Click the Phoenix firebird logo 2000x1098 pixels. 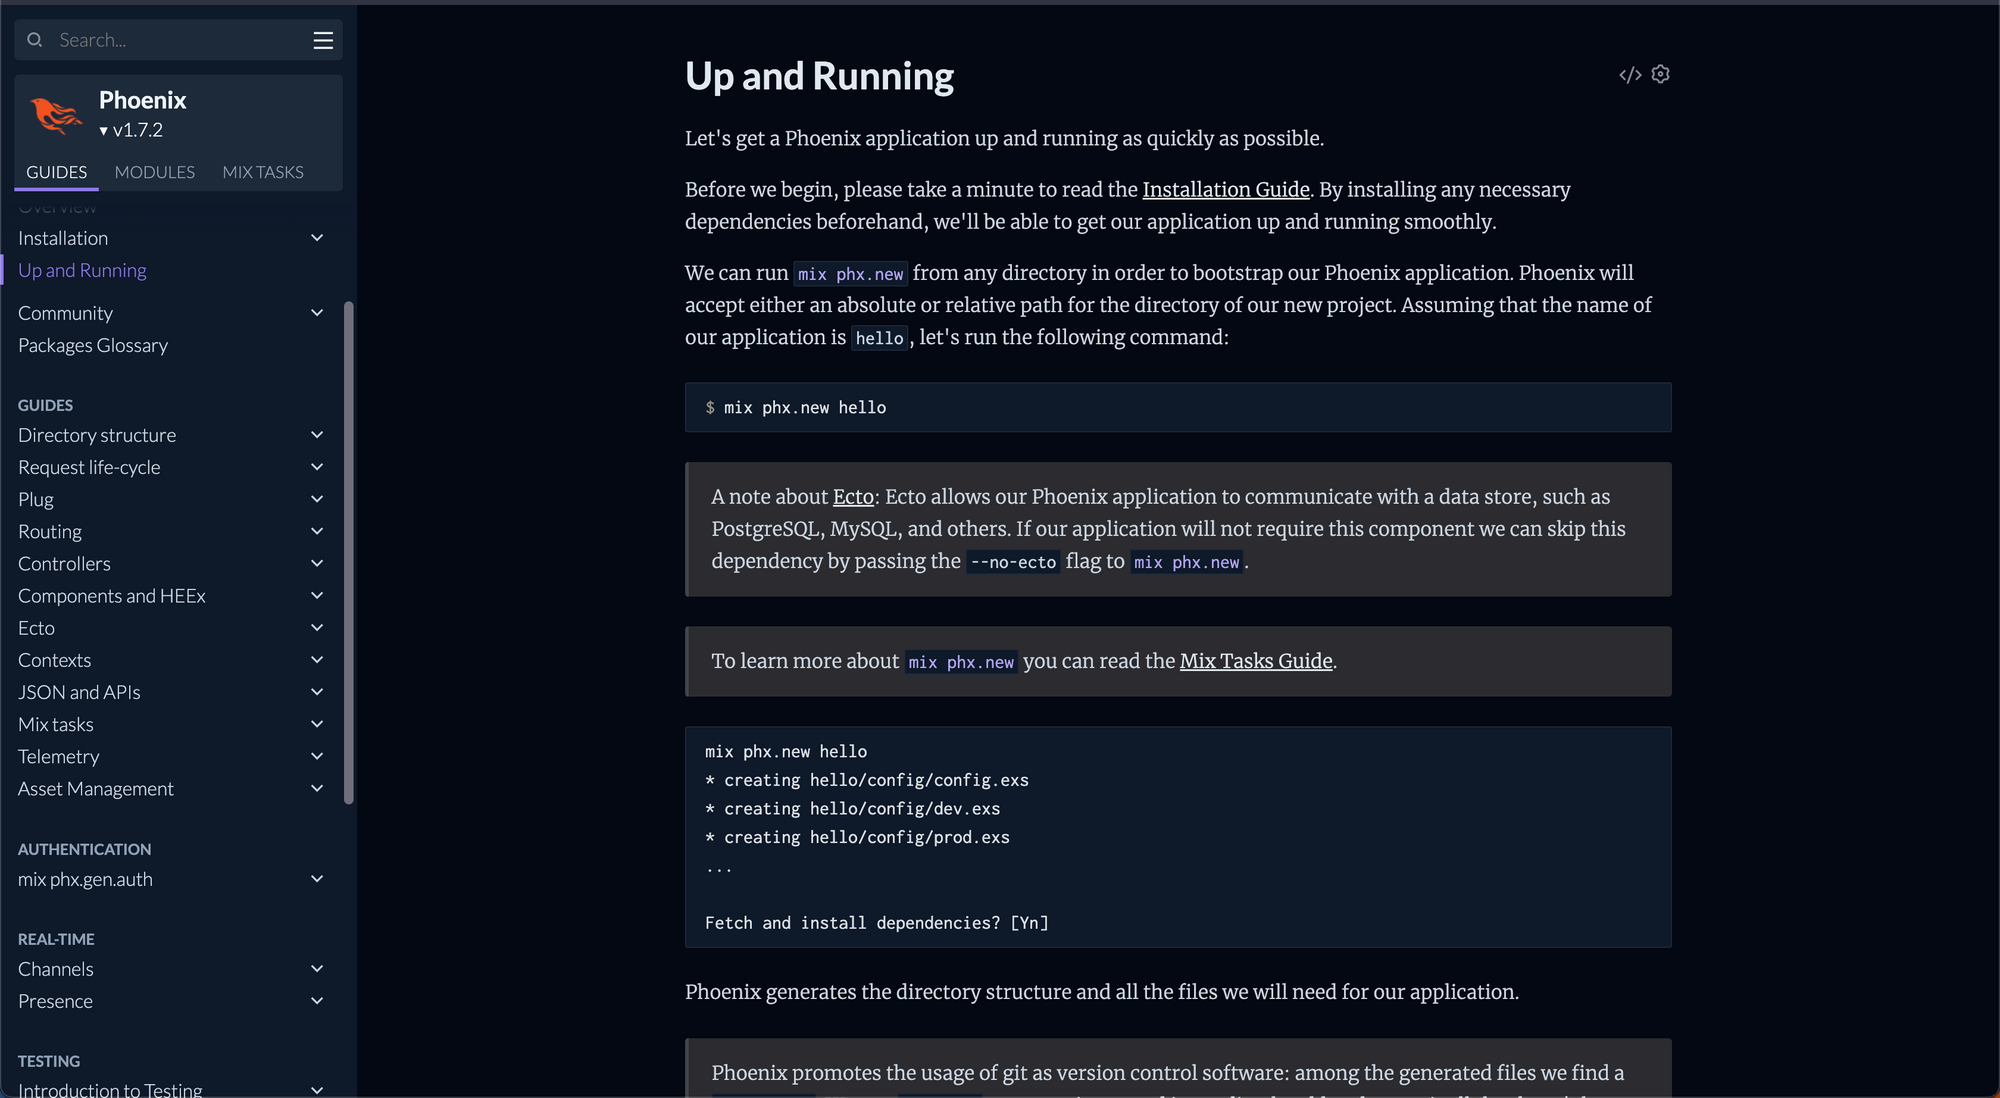coord(56,115)
